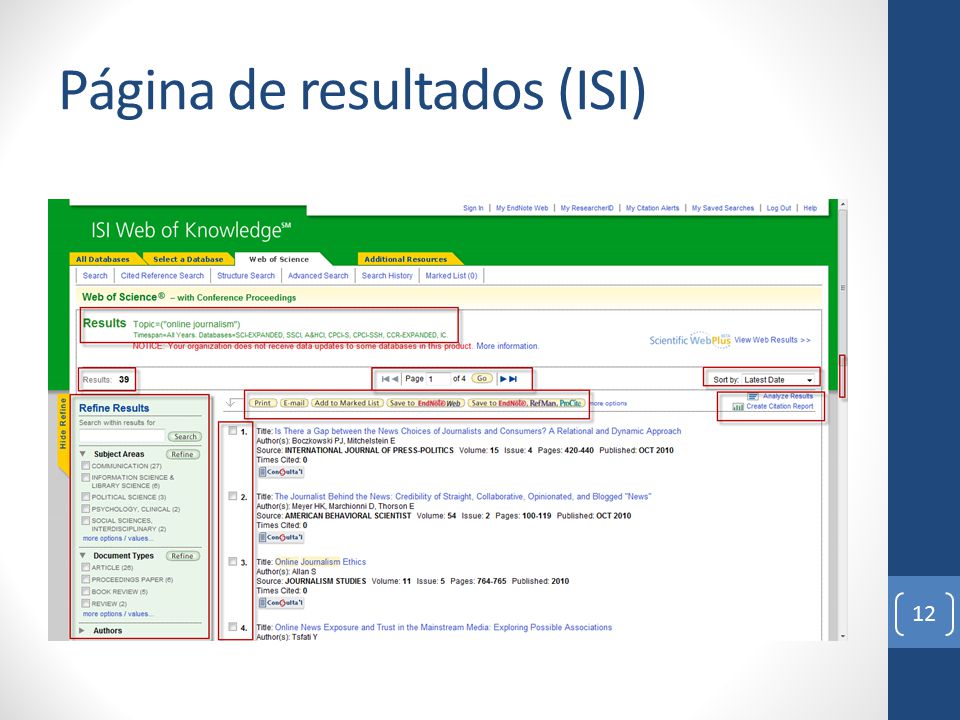Screen dimensions: 960x720
Task: Check the REVIEW document type
Action: 86,604
